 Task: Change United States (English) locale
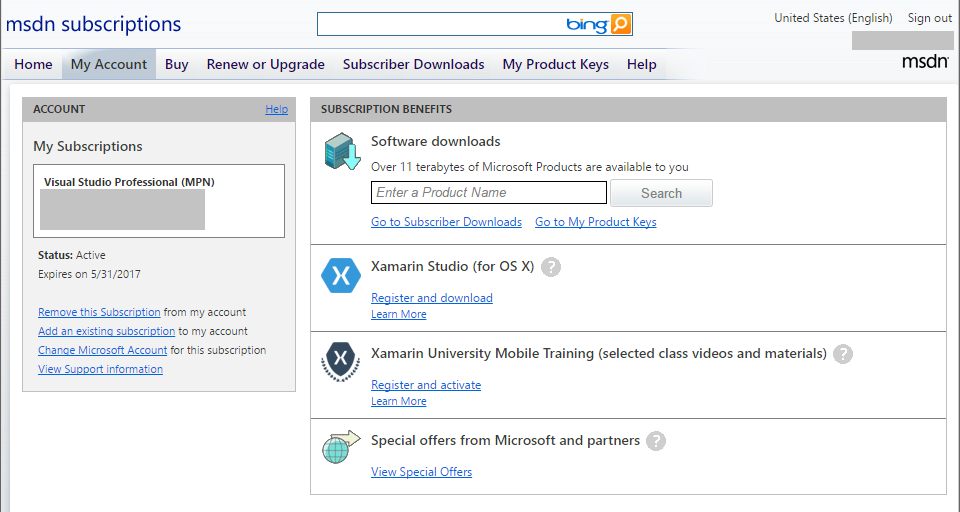[833, 18]
